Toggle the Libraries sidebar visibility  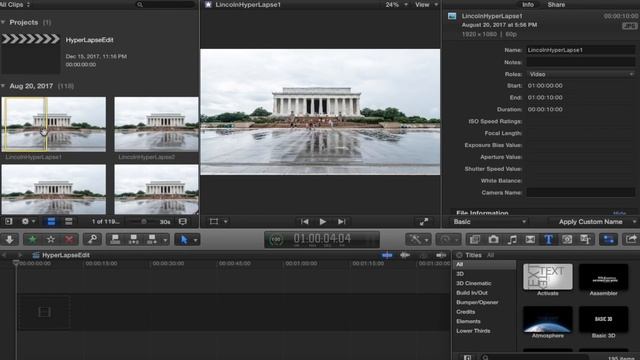click(9, 221)
